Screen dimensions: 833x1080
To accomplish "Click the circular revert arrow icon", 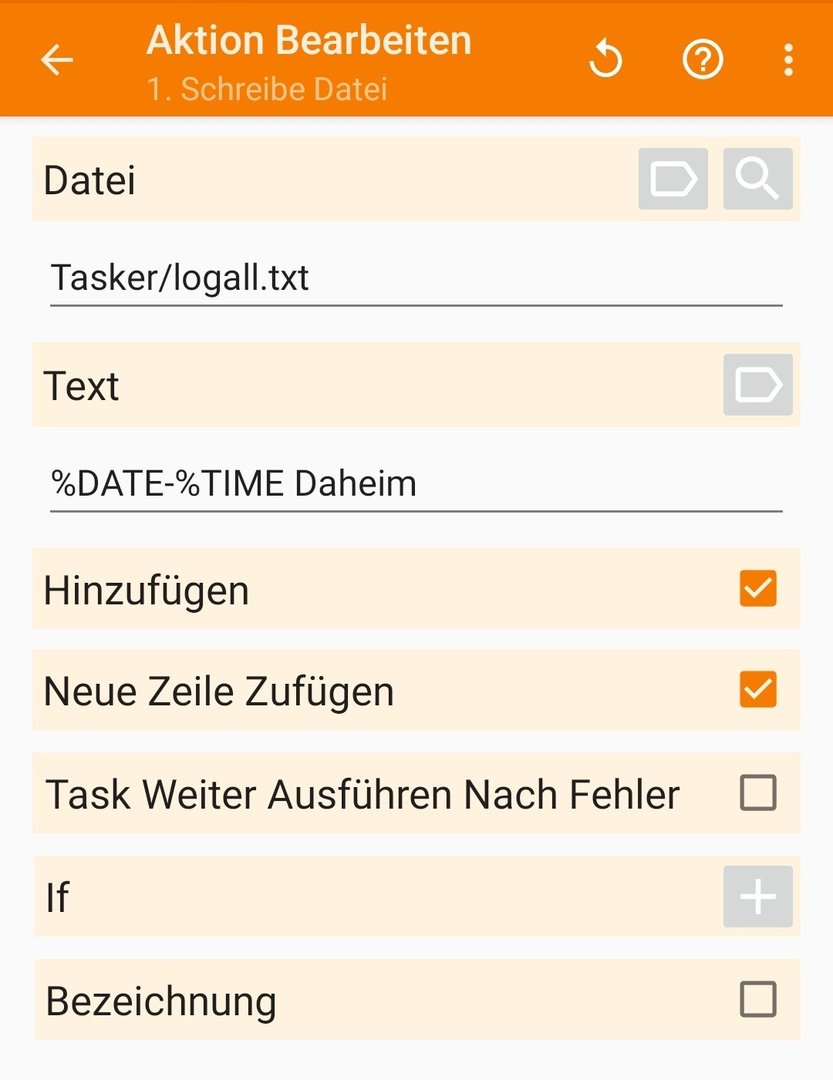I will coord(605,60).
